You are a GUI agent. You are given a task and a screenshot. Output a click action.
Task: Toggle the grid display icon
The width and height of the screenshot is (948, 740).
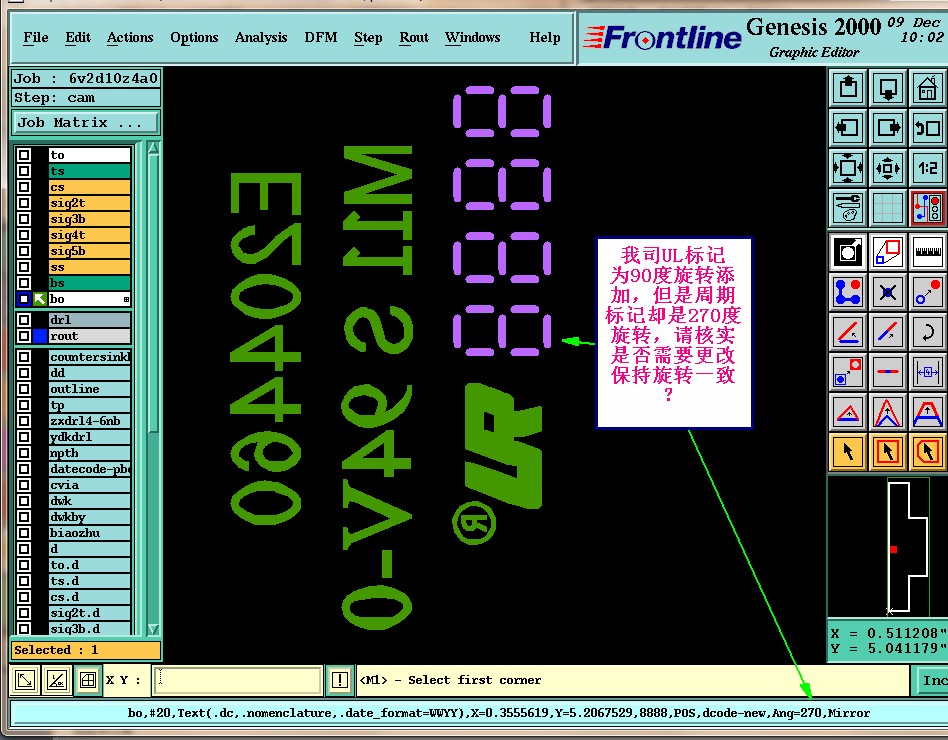tap(888, 207)
